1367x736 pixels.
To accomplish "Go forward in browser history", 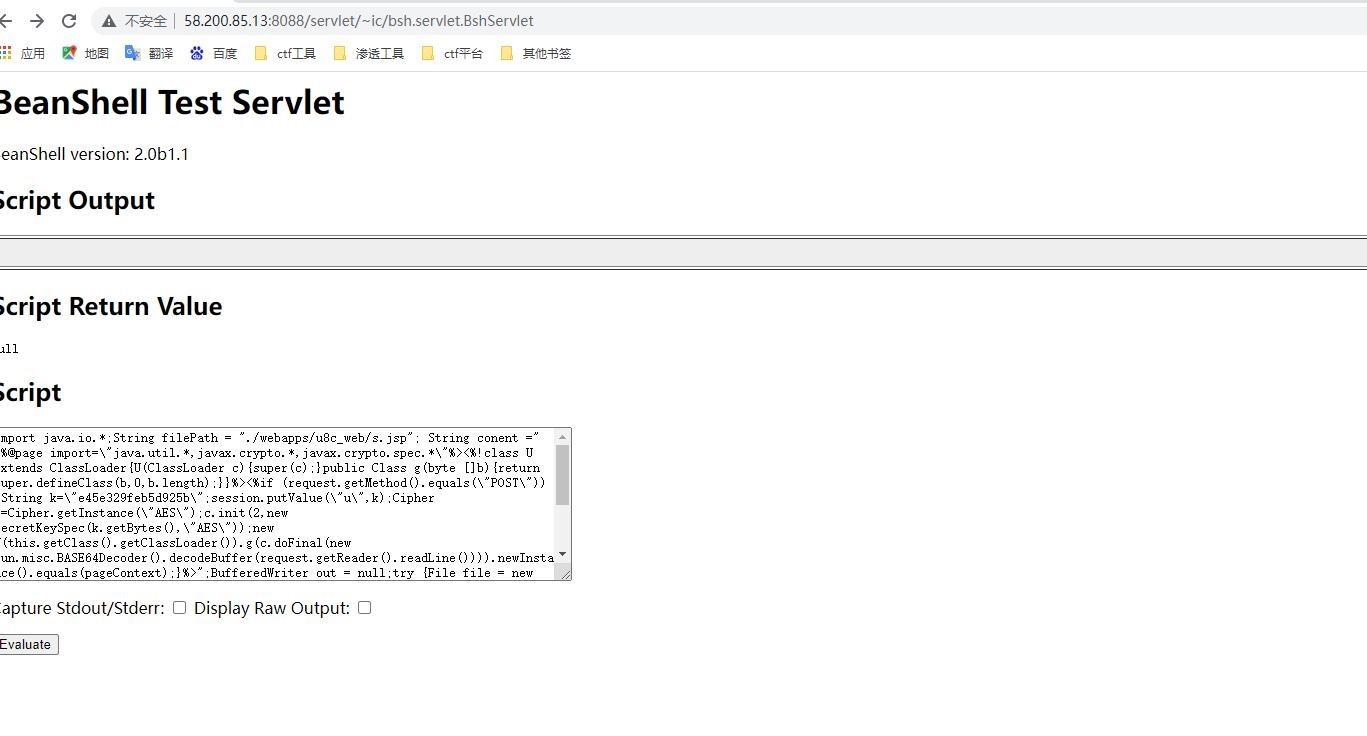I will pyautogui.click(x=37, y=21).
